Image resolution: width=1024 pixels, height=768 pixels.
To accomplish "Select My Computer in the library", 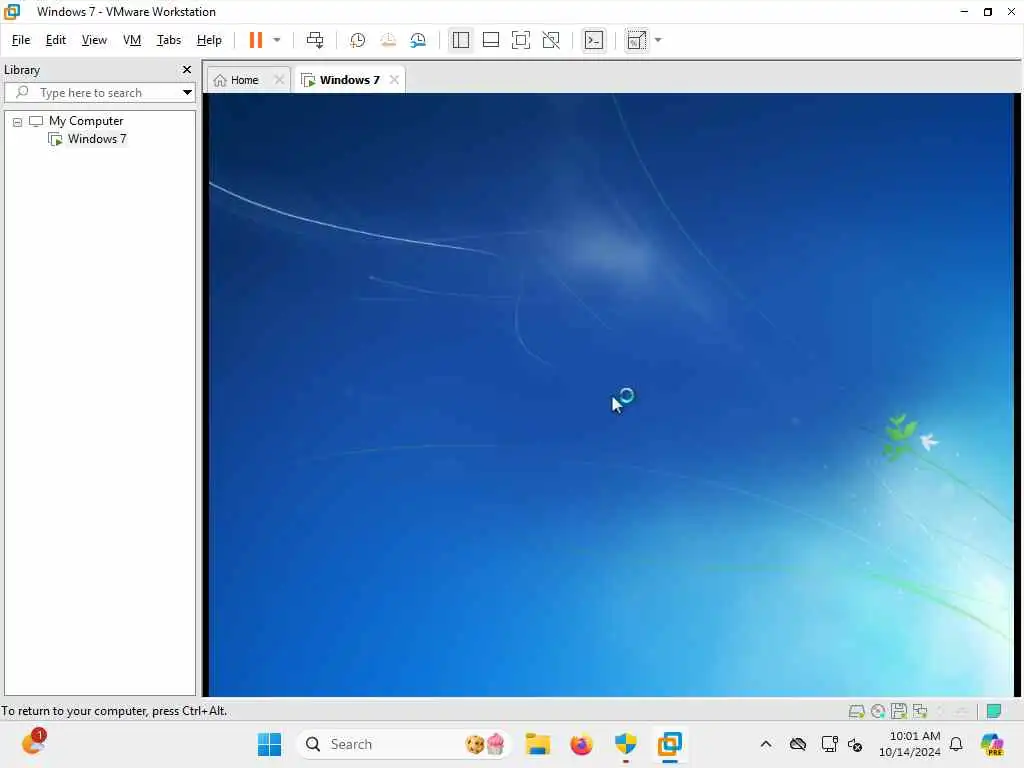I will (86, 121).
